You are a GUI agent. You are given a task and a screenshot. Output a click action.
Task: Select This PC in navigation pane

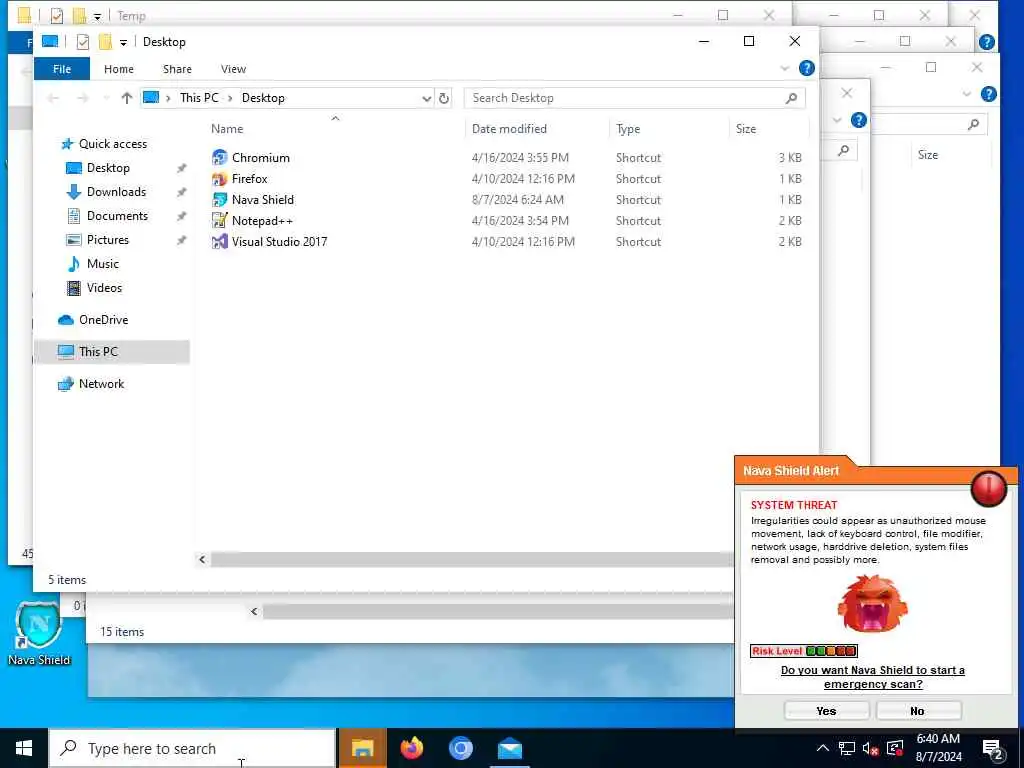click(x=98, y=351)
